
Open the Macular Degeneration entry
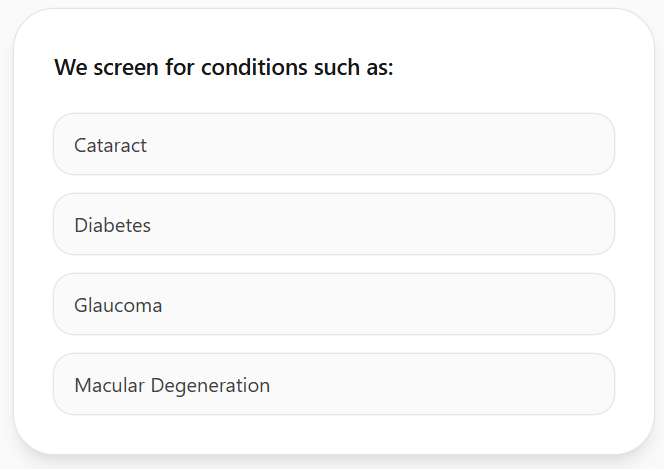[333, 384]
